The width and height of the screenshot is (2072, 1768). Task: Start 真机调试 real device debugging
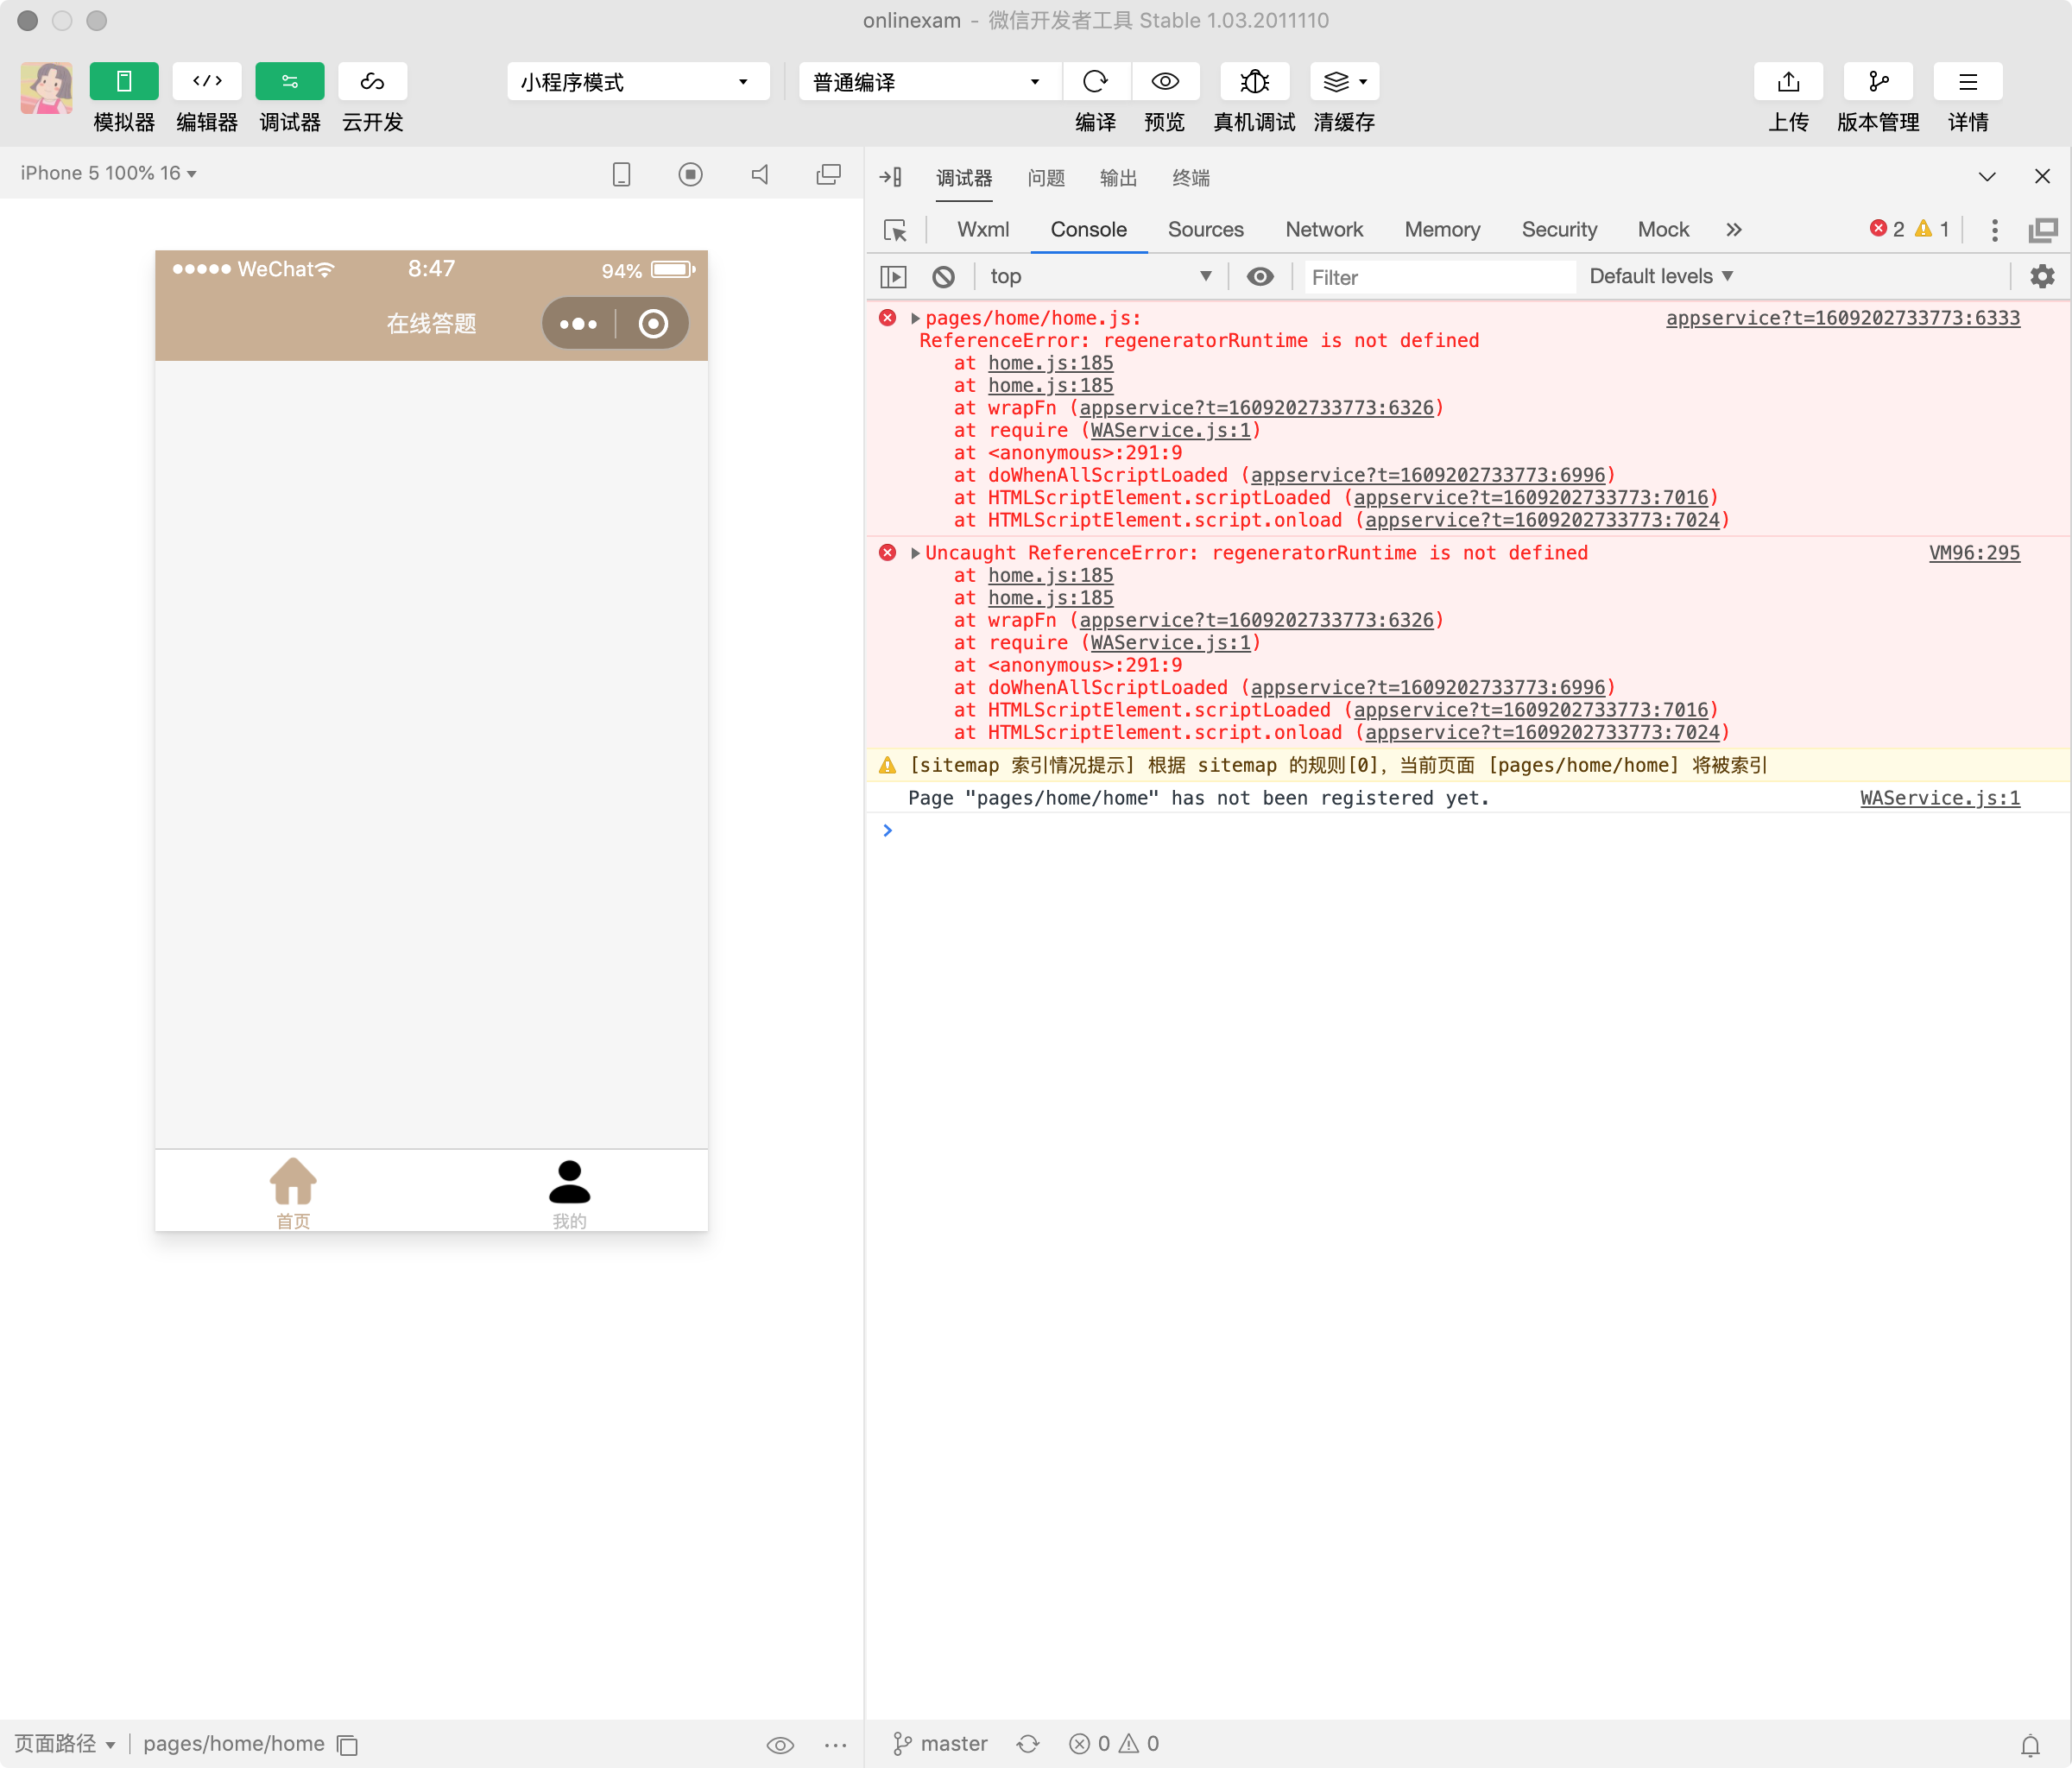click(x=1254, y=81)
